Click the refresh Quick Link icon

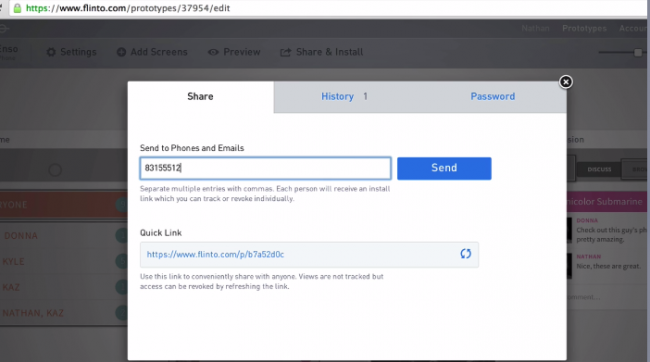(466, 254)
